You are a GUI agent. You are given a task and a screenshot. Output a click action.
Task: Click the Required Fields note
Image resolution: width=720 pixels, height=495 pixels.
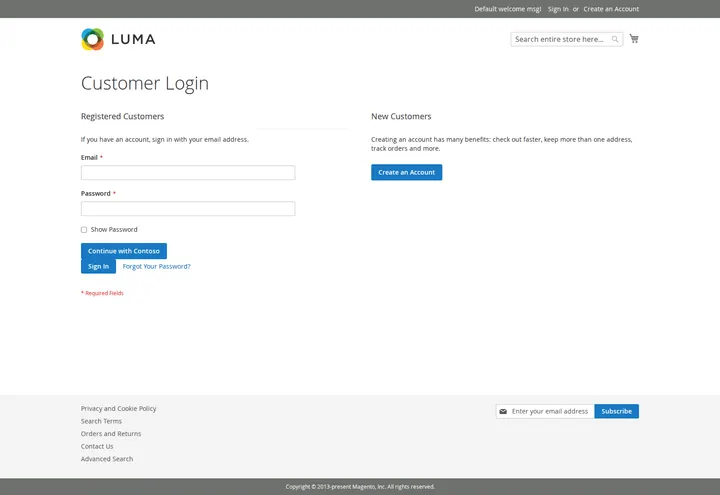click(102, 293)
